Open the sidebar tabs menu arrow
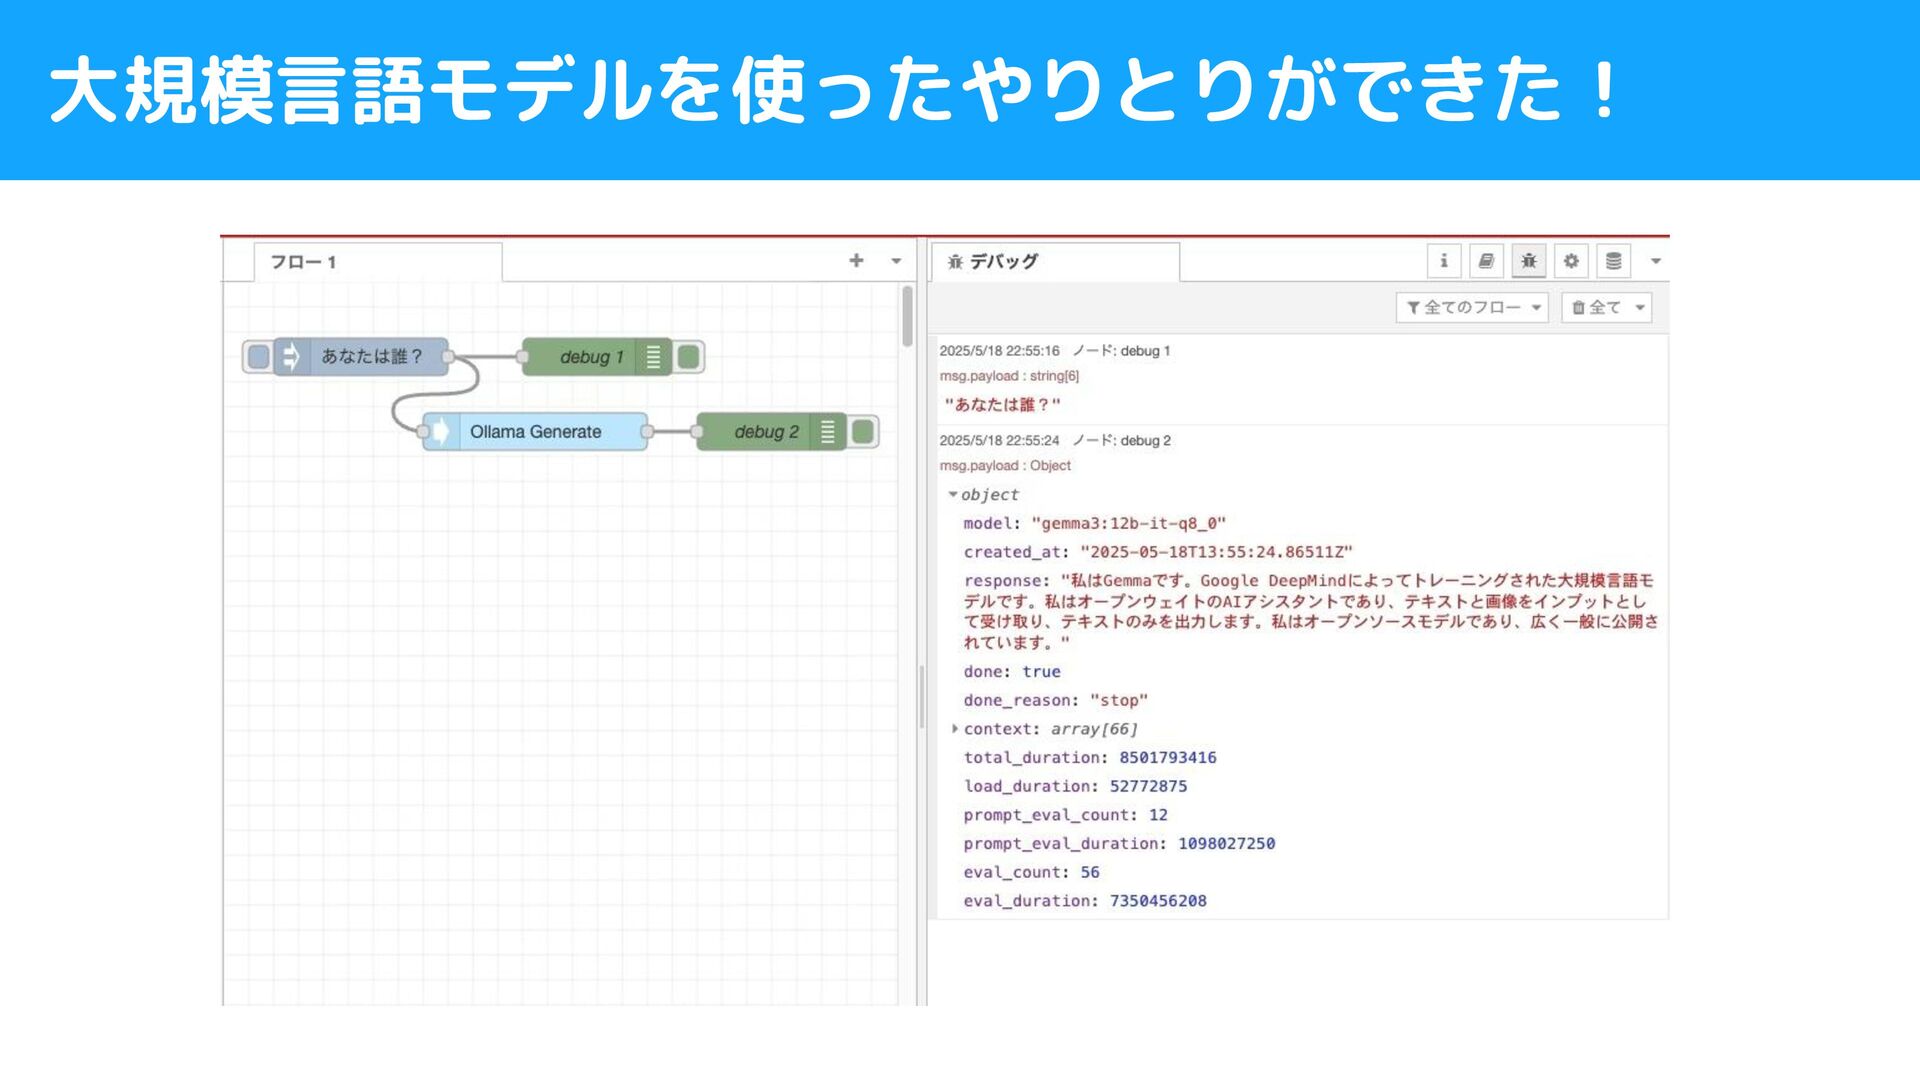The image size is (1920, 1081). pyautogui.click(x=1656, y=261)
